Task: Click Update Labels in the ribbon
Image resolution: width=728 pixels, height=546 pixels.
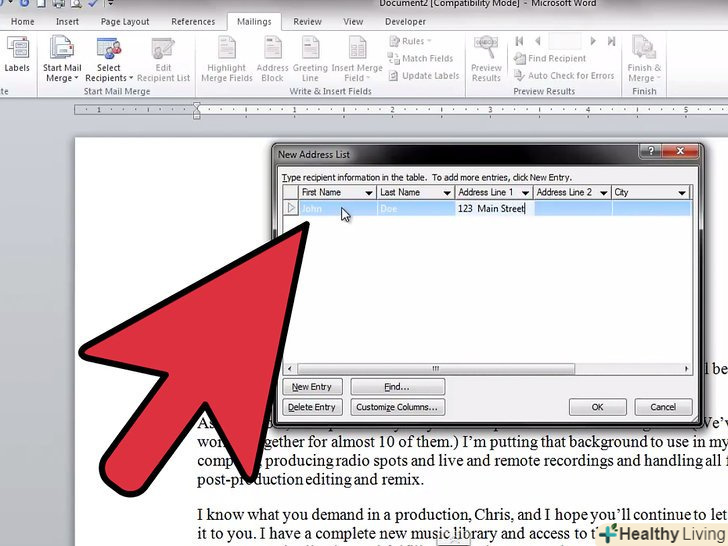Action: point(424,76)
